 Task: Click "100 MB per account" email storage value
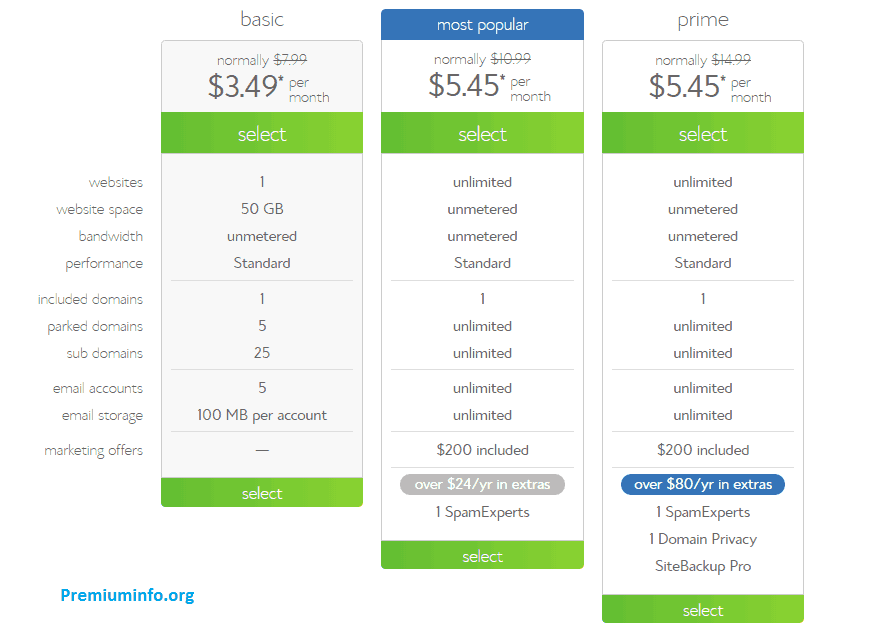(262, 415)
